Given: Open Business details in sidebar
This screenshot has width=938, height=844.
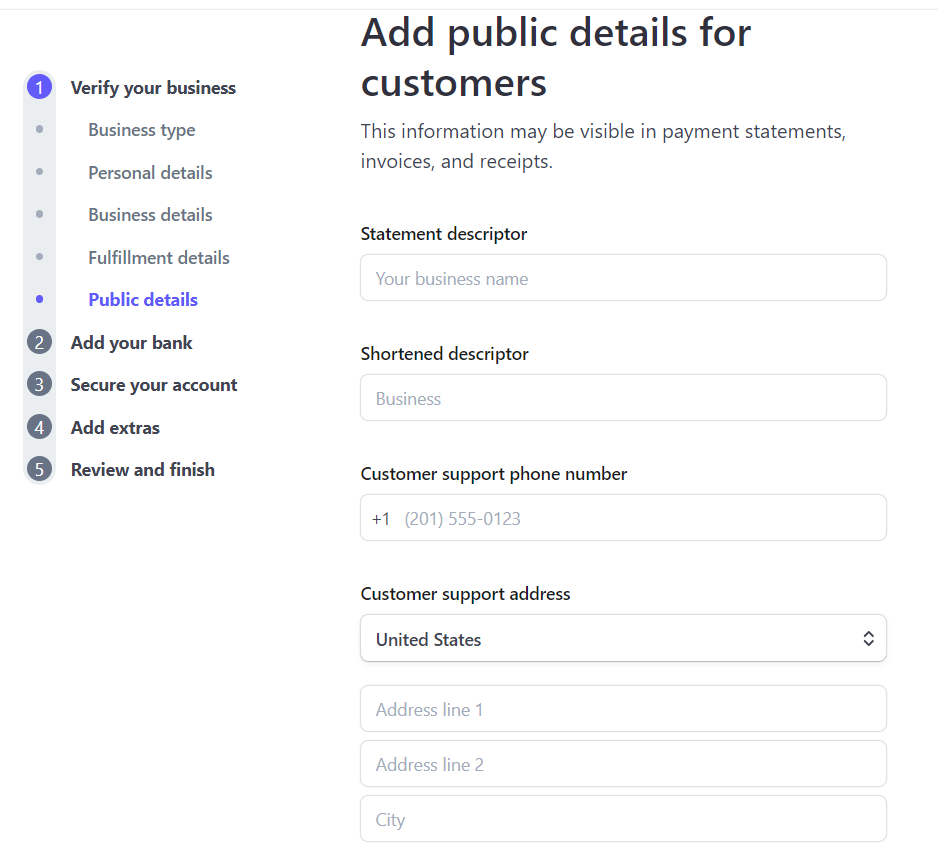Looking at the screenshot, I should pyautogui.click(x=150, y=215).
